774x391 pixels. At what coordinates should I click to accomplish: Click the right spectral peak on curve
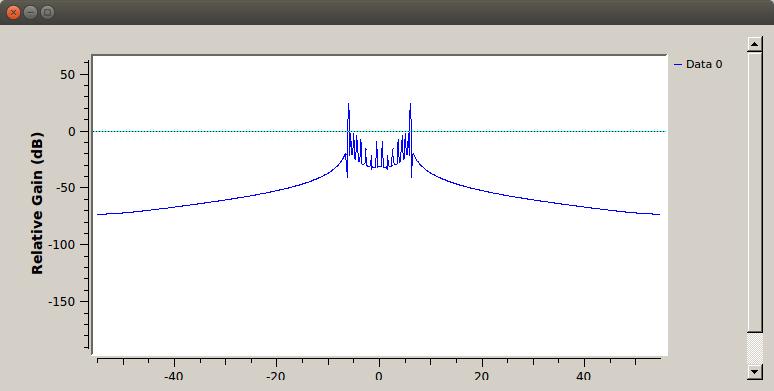tap(410, 105)
